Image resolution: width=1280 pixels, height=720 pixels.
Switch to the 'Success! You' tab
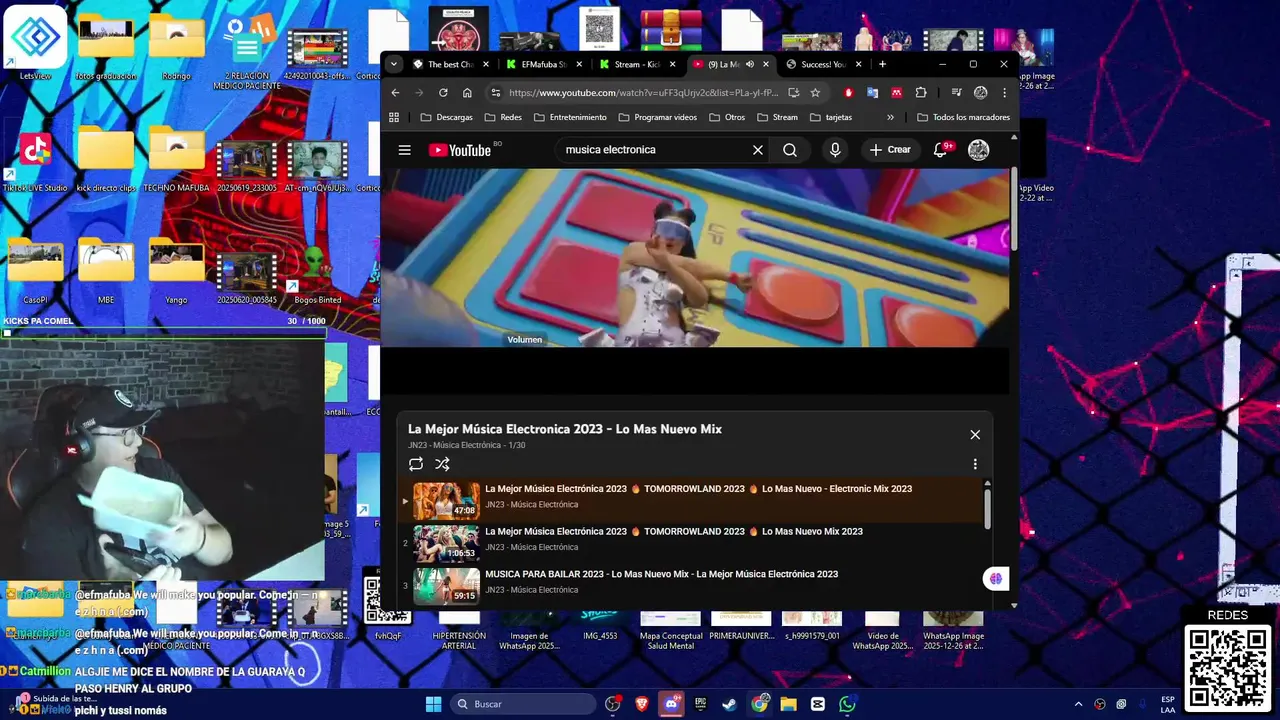click(824, 64)
